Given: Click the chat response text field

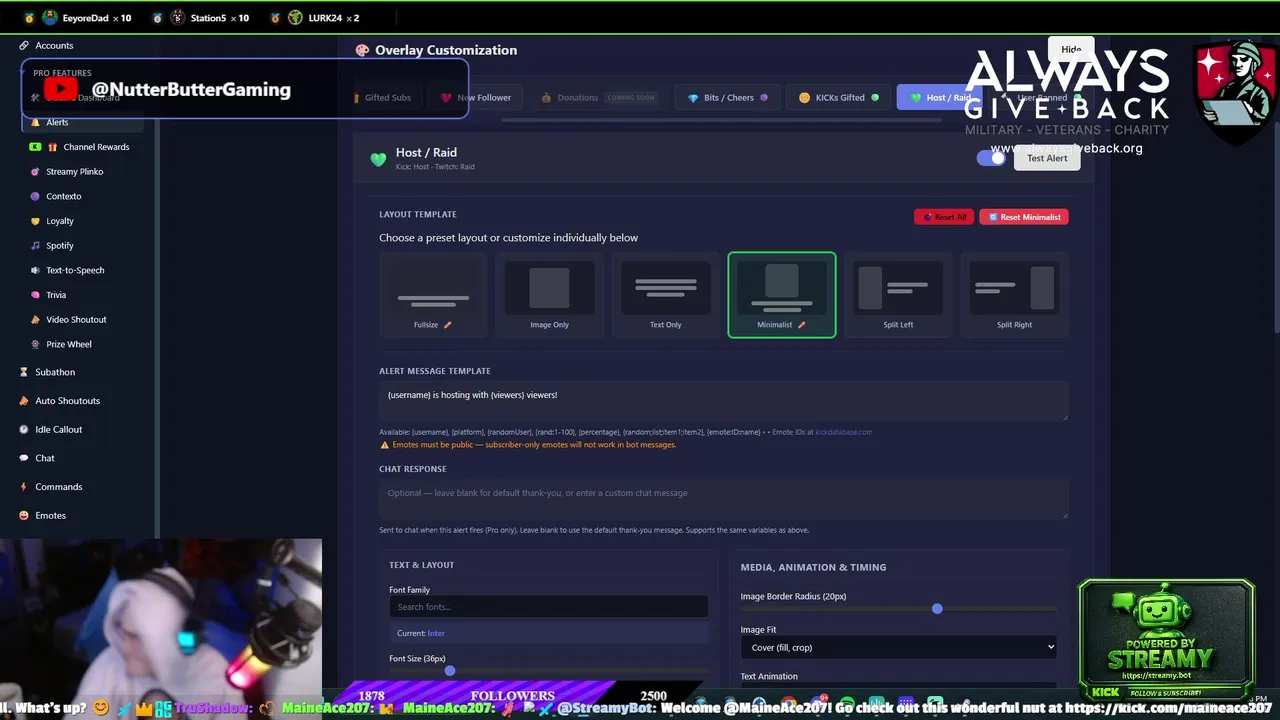Looking at the screenshot, I should pos(723,499).
